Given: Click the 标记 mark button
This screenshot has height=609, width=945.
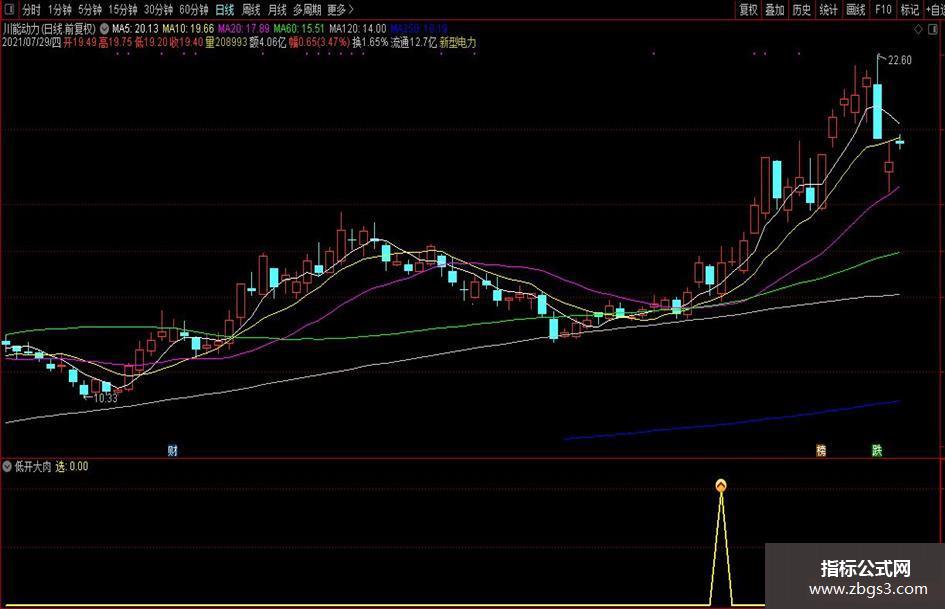Looking at the screenshot, I should (909, 10).
